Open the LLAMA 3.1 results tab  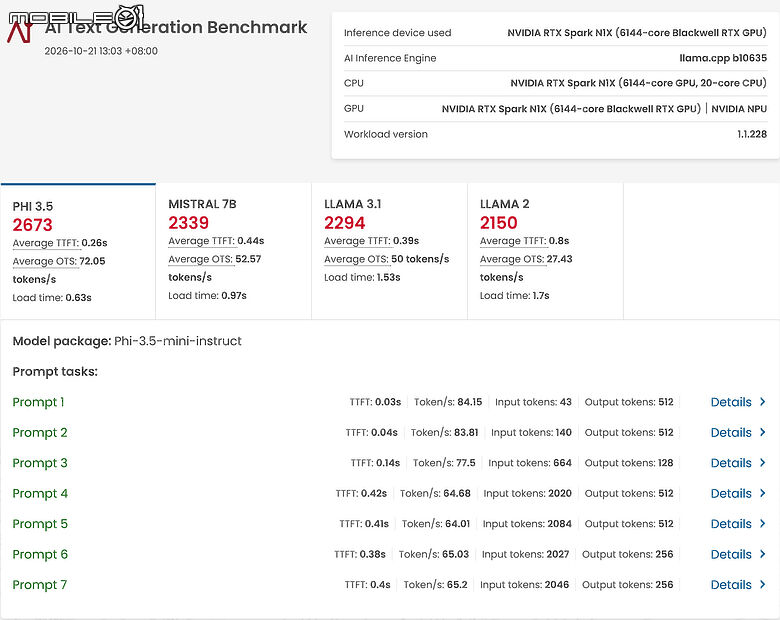(x=390, y=251)
